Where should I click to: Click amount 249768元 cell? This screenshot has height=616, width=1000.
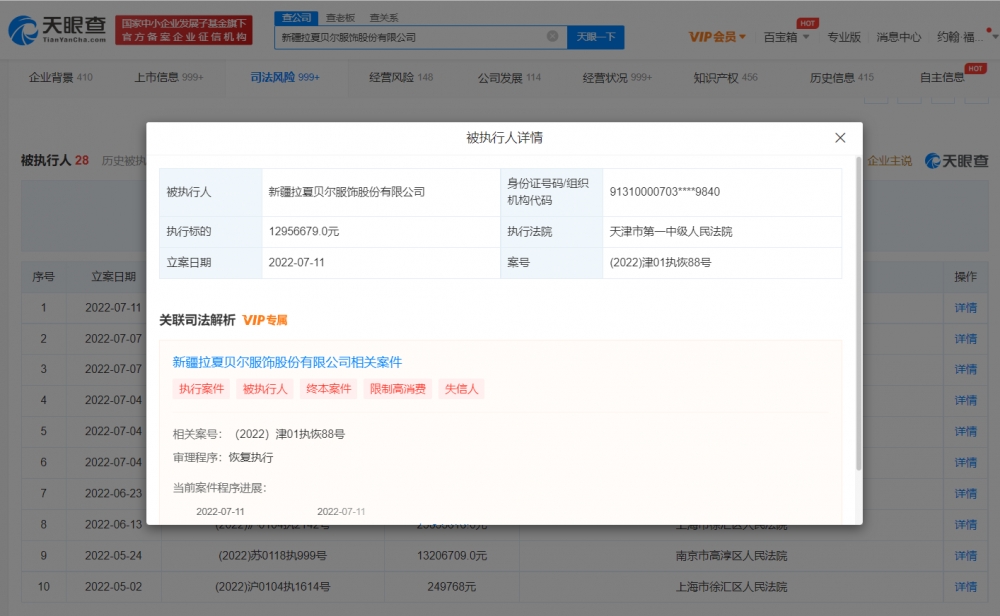pos(452,587)
